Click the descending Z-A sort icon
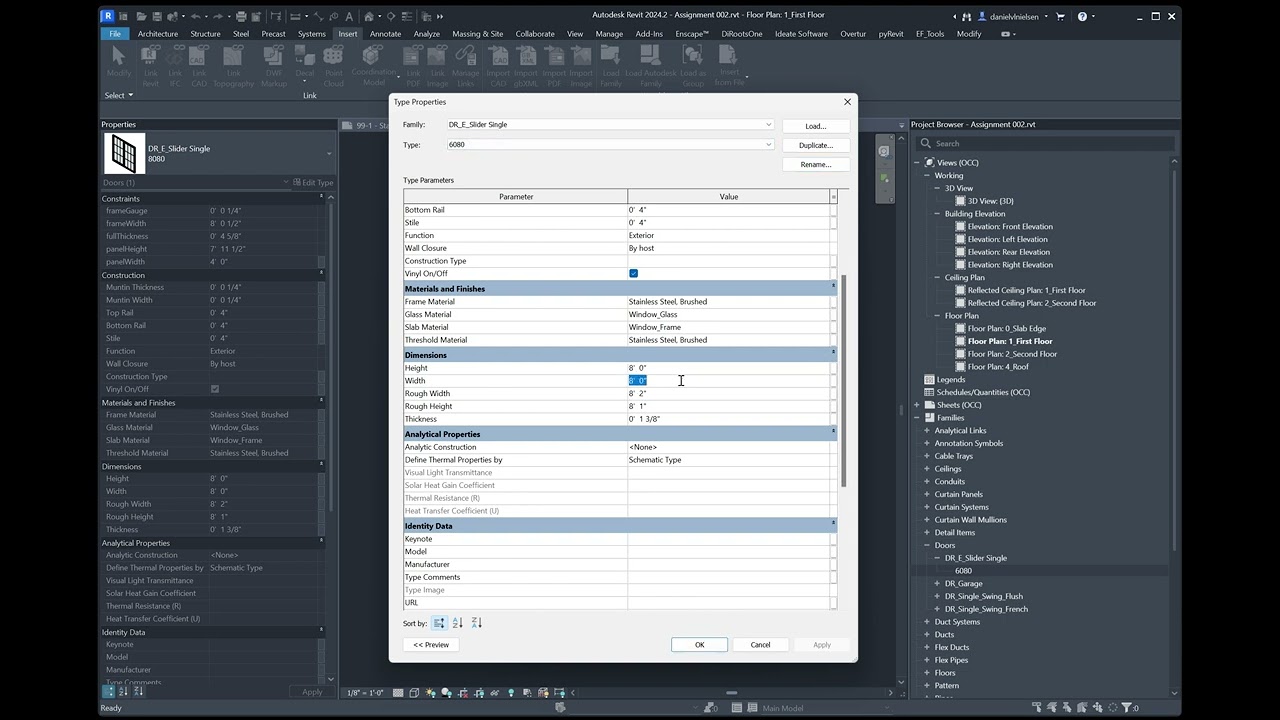 tap(476, 623)
